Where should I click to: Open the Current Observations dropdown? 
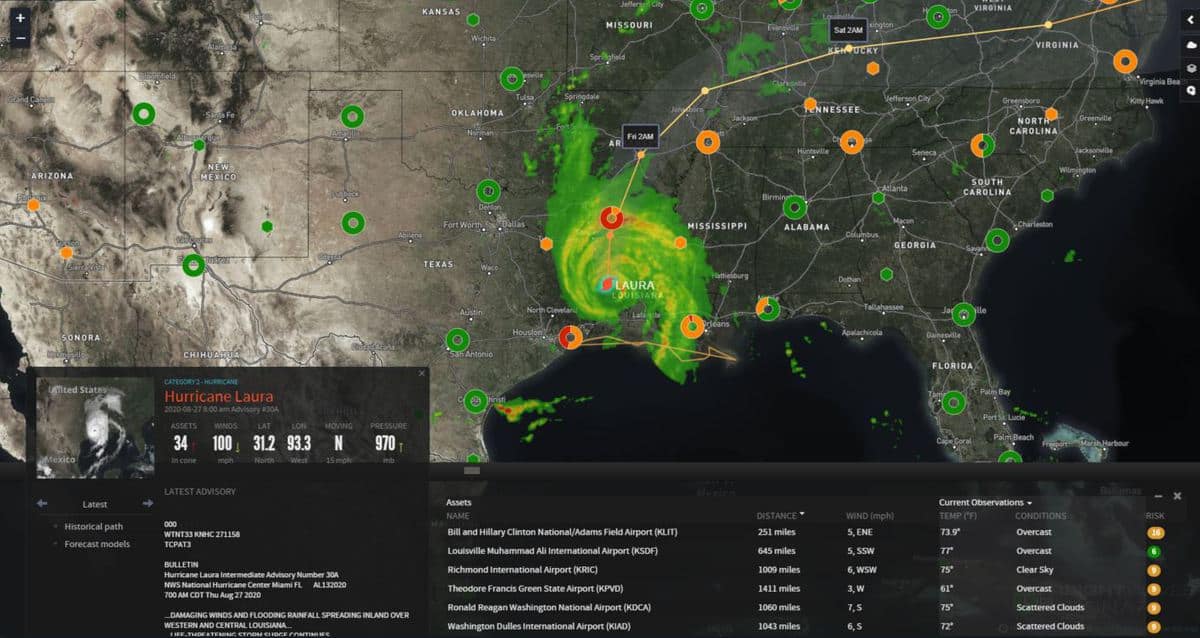[x=985, y=502]
